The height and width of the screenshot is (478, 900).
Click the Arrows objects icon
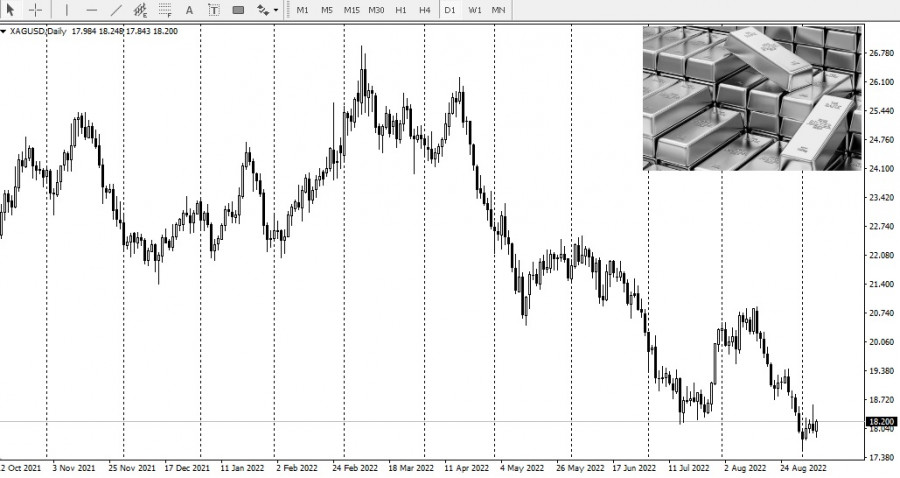coord(263,10)
